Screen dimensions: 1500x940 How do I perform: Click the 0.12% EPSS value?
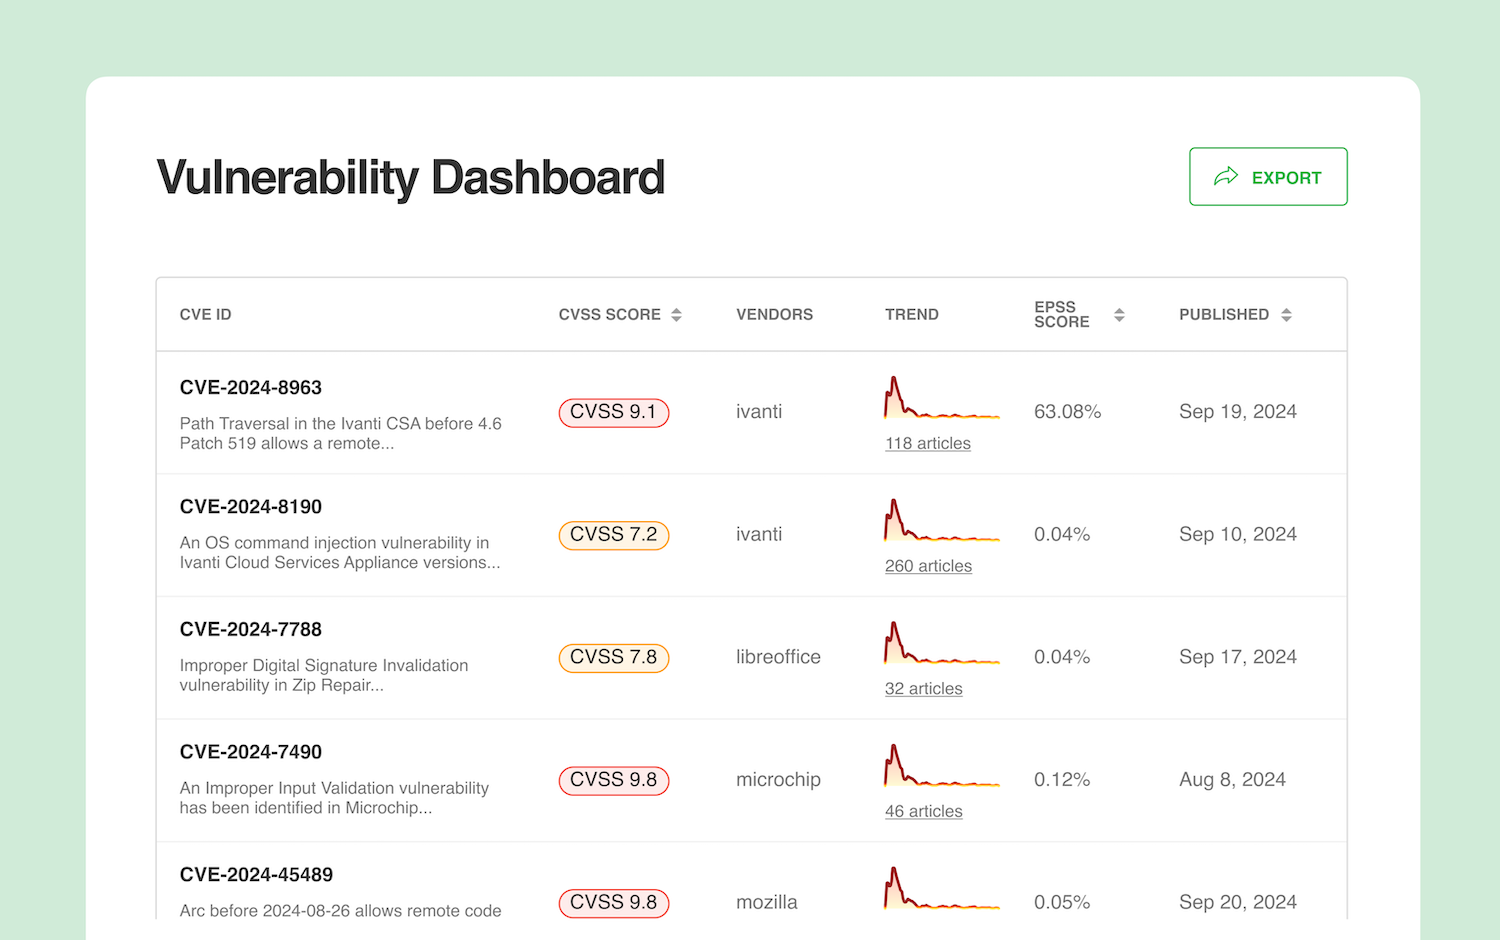pos(1062,780)
